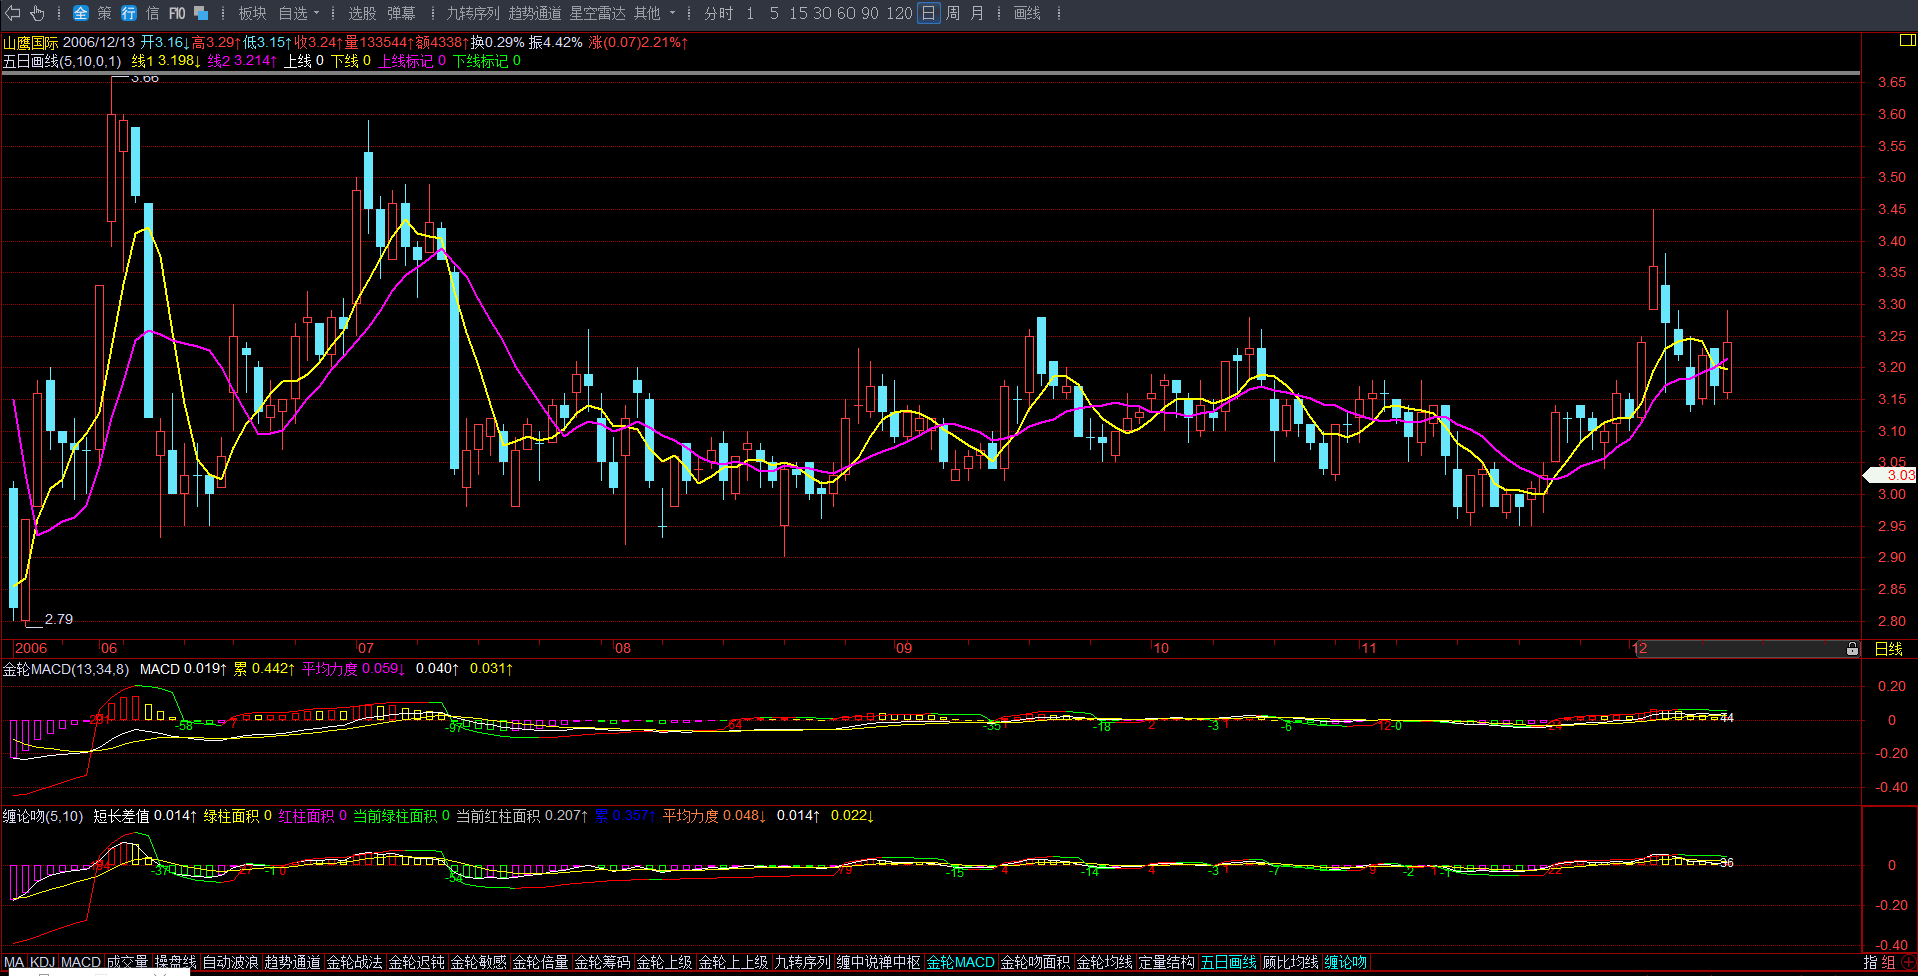Toggle the 弹幕 bullet comments
Image resolution: width=1918 pixels, height=976 pixels.
pyautogui.click(x=401, y=13)
